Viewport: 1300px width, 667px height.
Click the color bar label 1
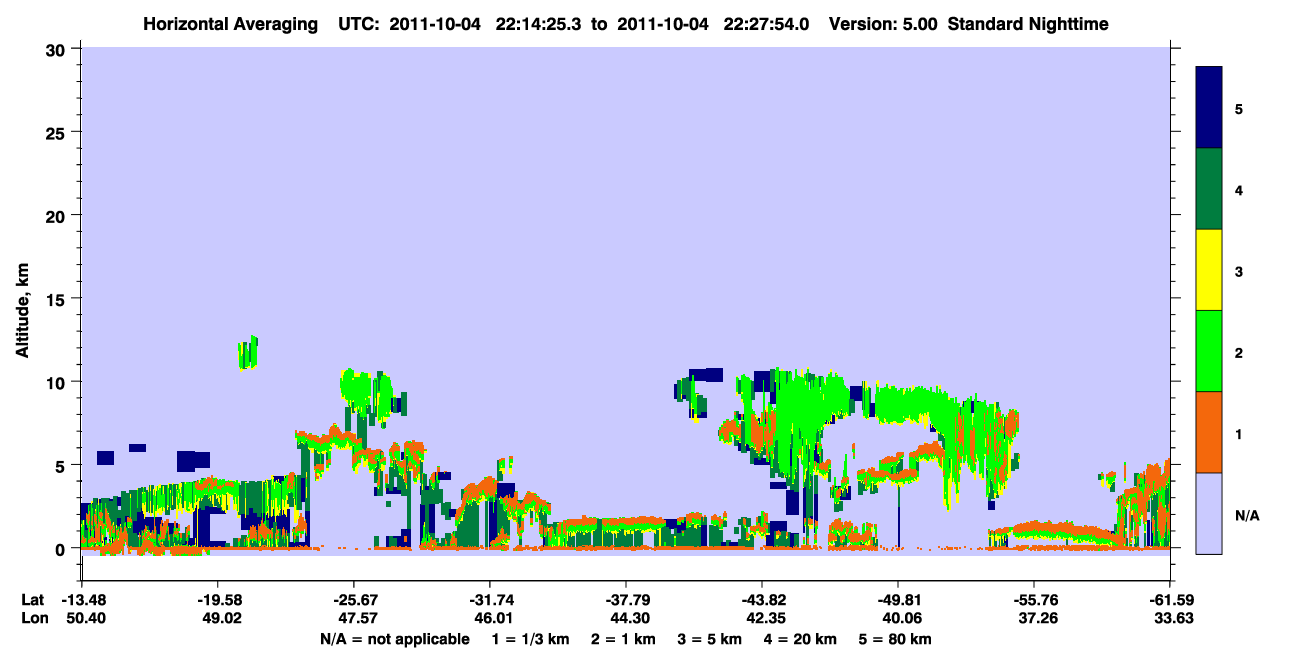tap(1239, 432)
